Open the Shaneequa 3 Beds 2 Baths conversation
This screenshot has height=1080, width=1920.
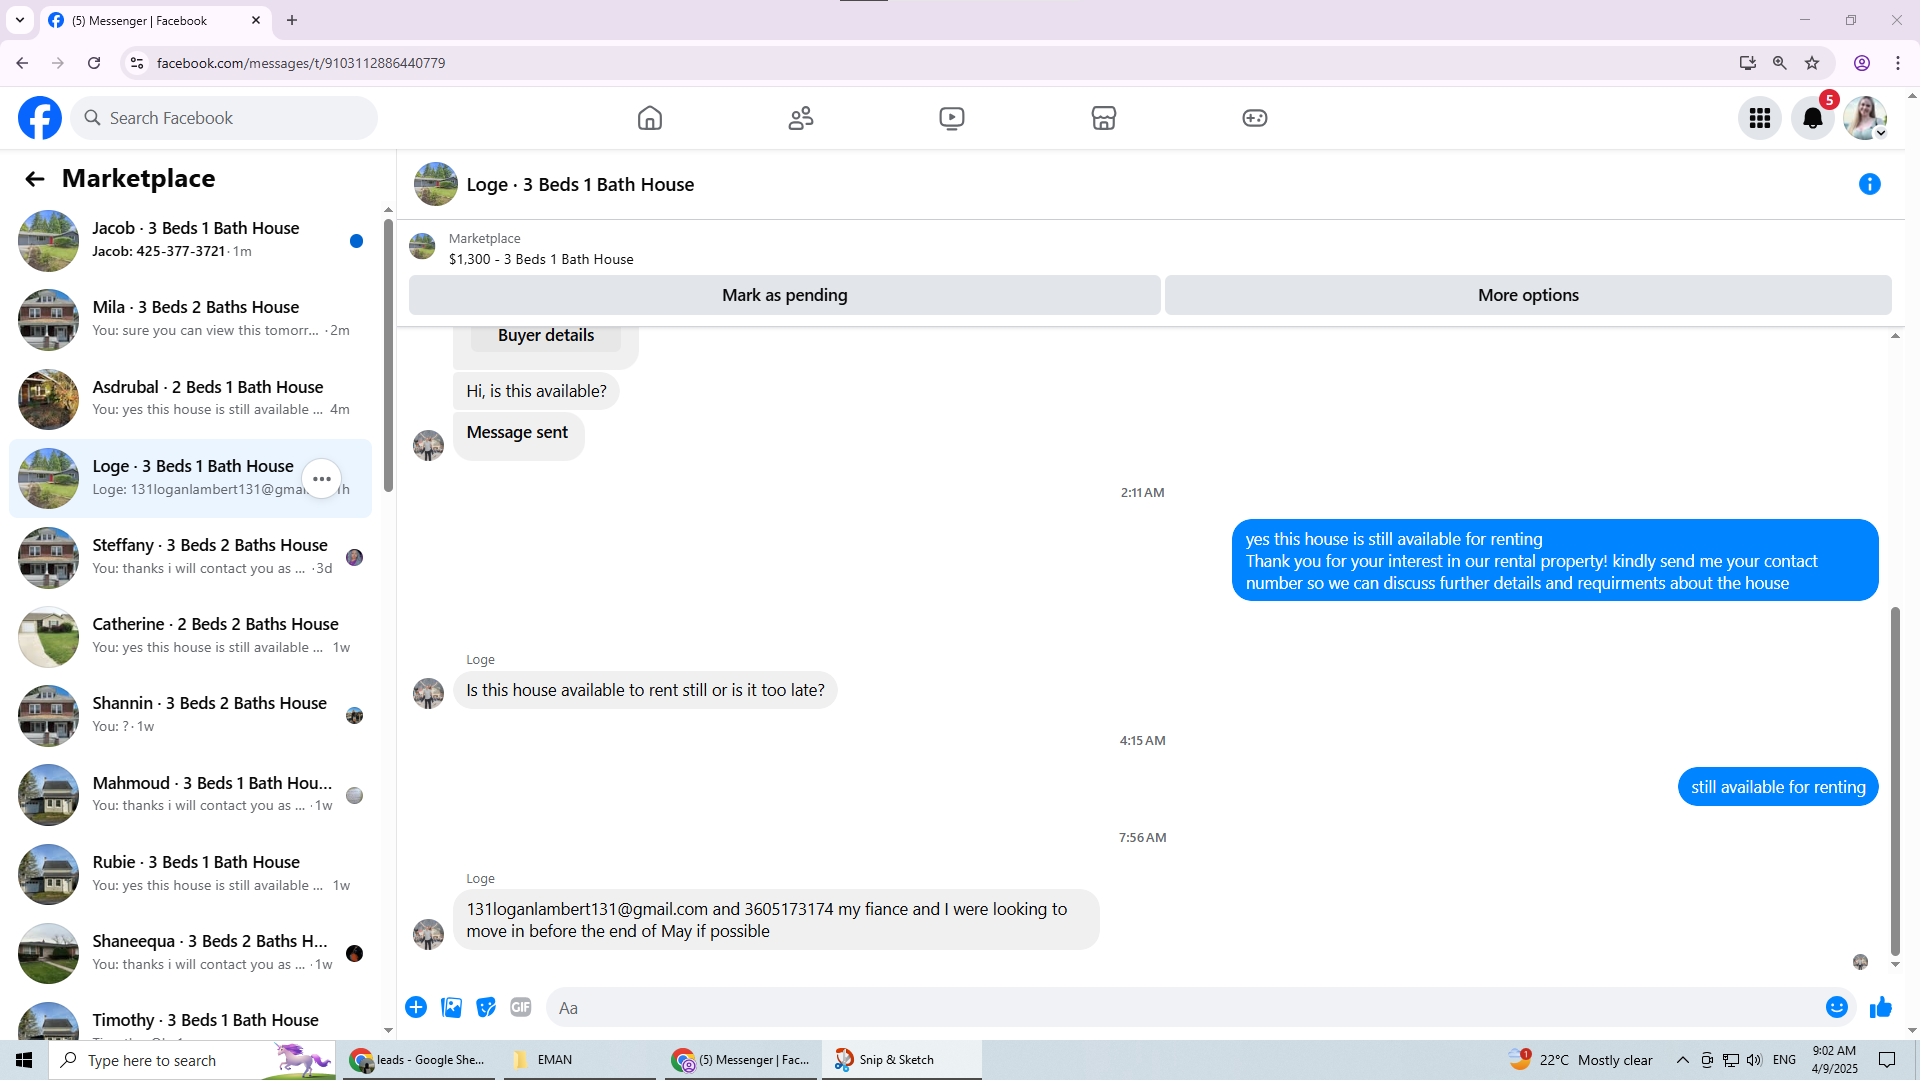(190, 954)
